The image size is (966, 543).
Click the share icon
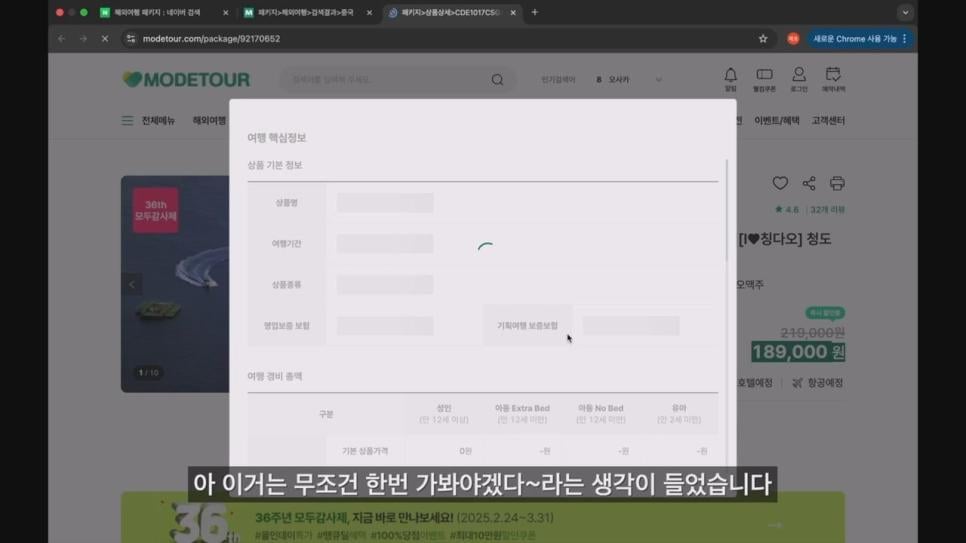click(x=809, y=183)
